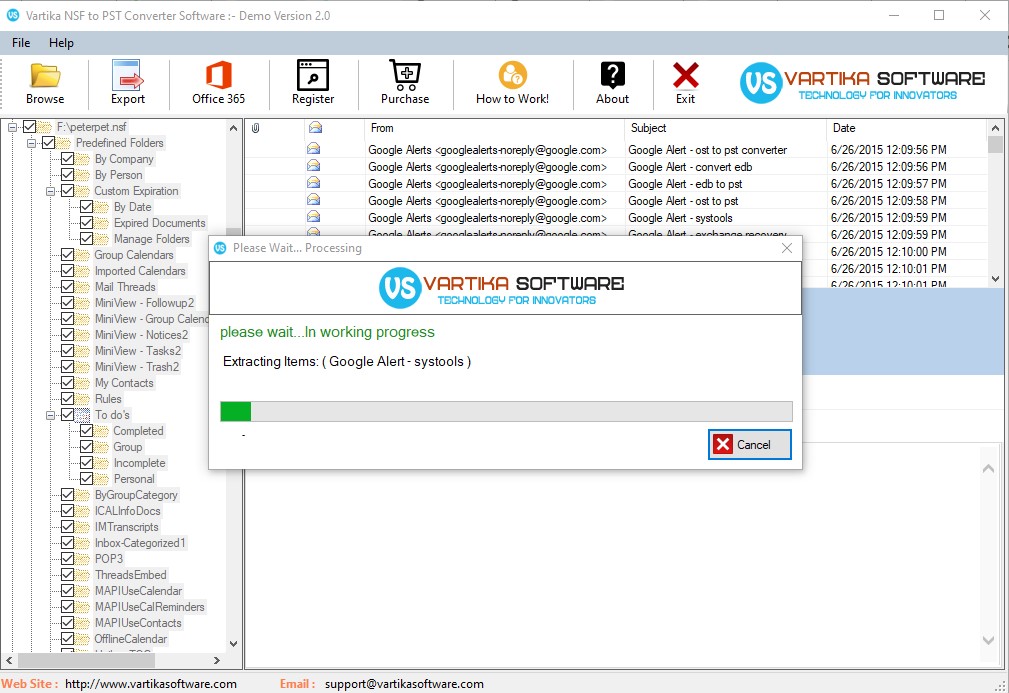Screen dimensions: 1009x693
Task: Open the Help menu
Action: (x=61, y=42)
